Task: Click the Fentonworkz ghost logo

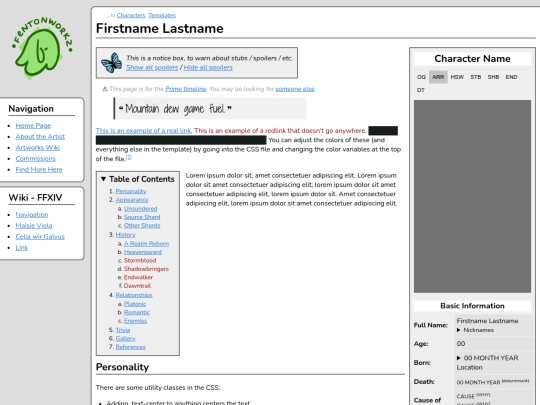Action: tap(42, 48)
